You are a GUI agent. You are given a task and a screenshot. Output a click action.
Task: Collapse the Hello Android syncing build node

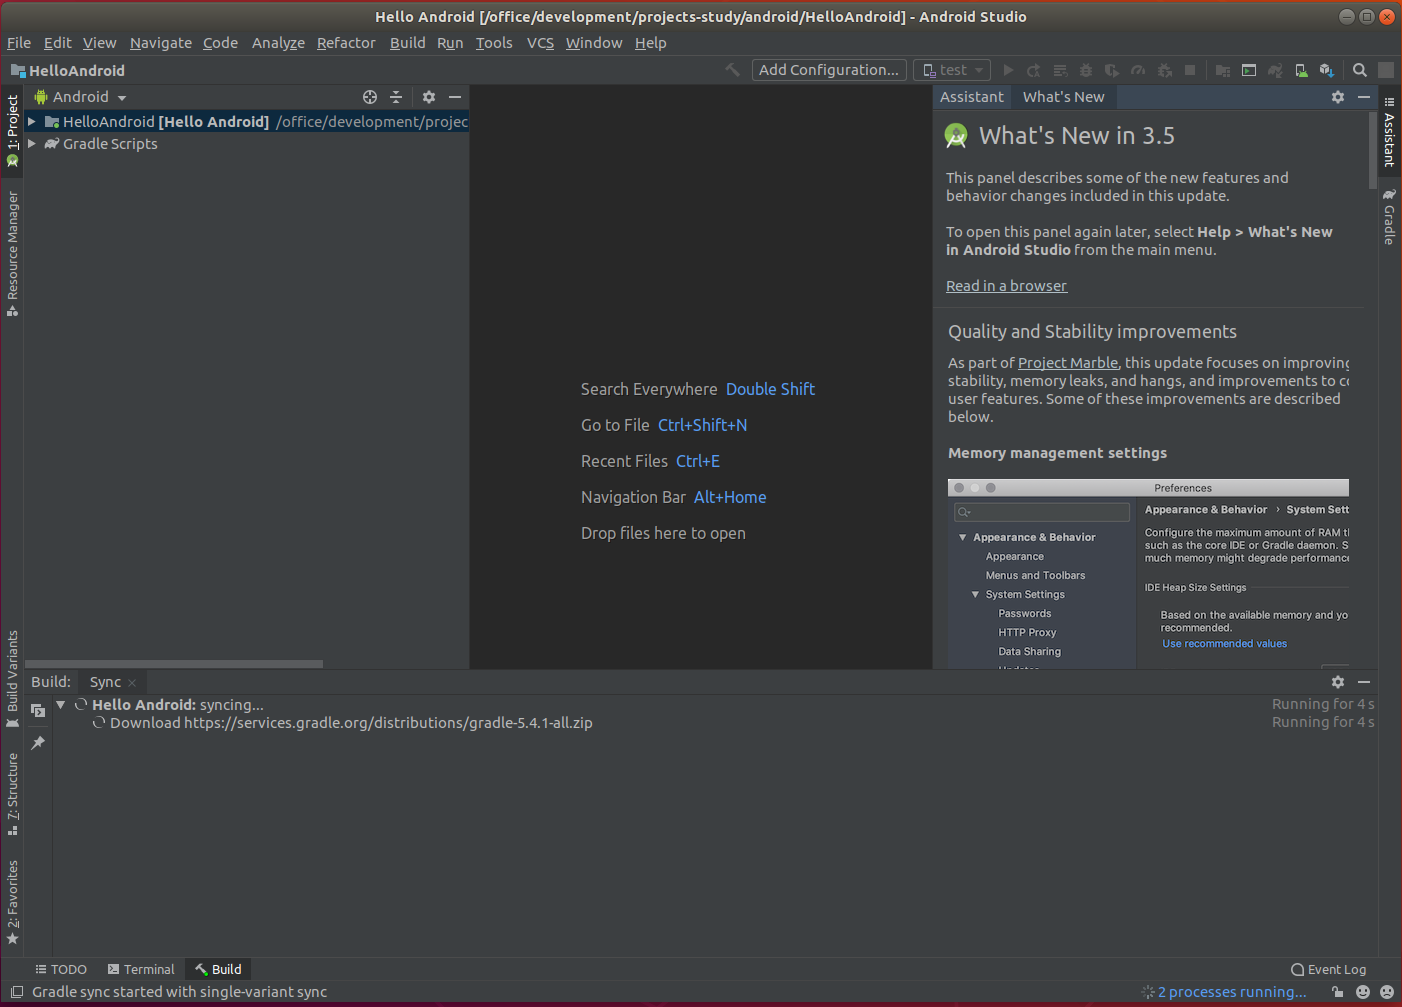pyautogui.click(x=61, y=704)
